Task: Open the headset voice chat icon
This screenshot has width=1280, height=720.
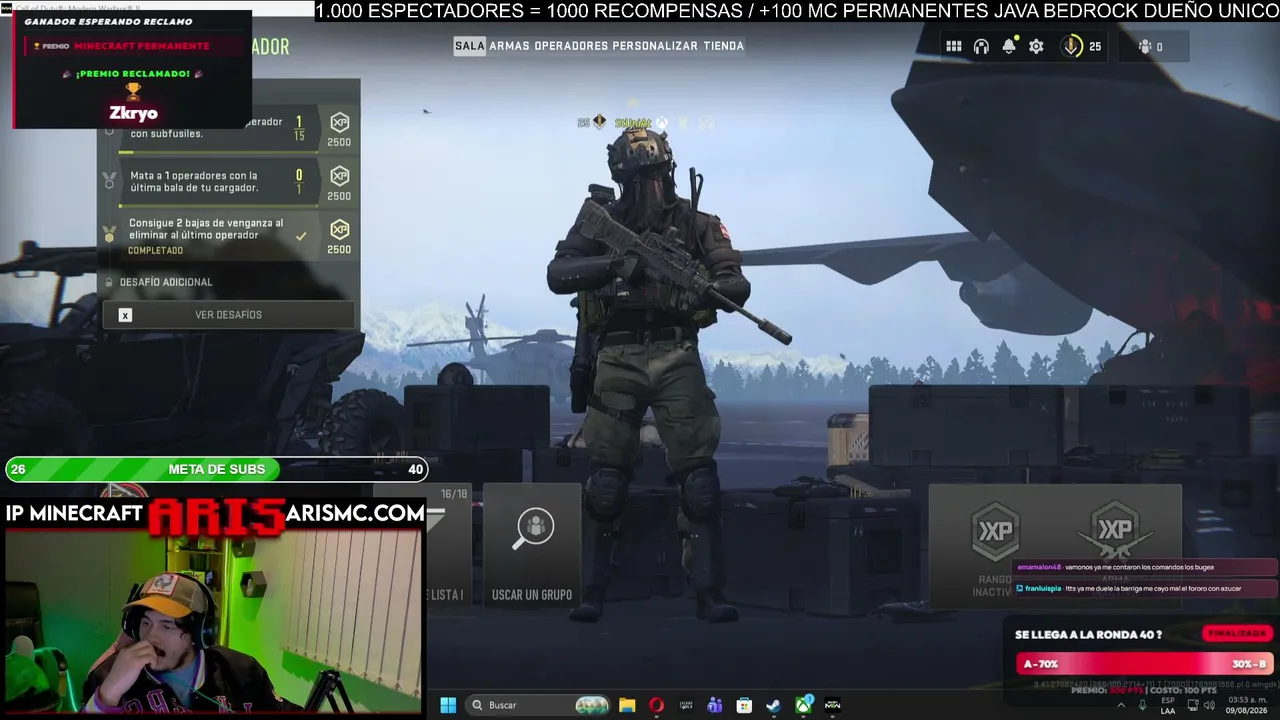Action: 981,46
